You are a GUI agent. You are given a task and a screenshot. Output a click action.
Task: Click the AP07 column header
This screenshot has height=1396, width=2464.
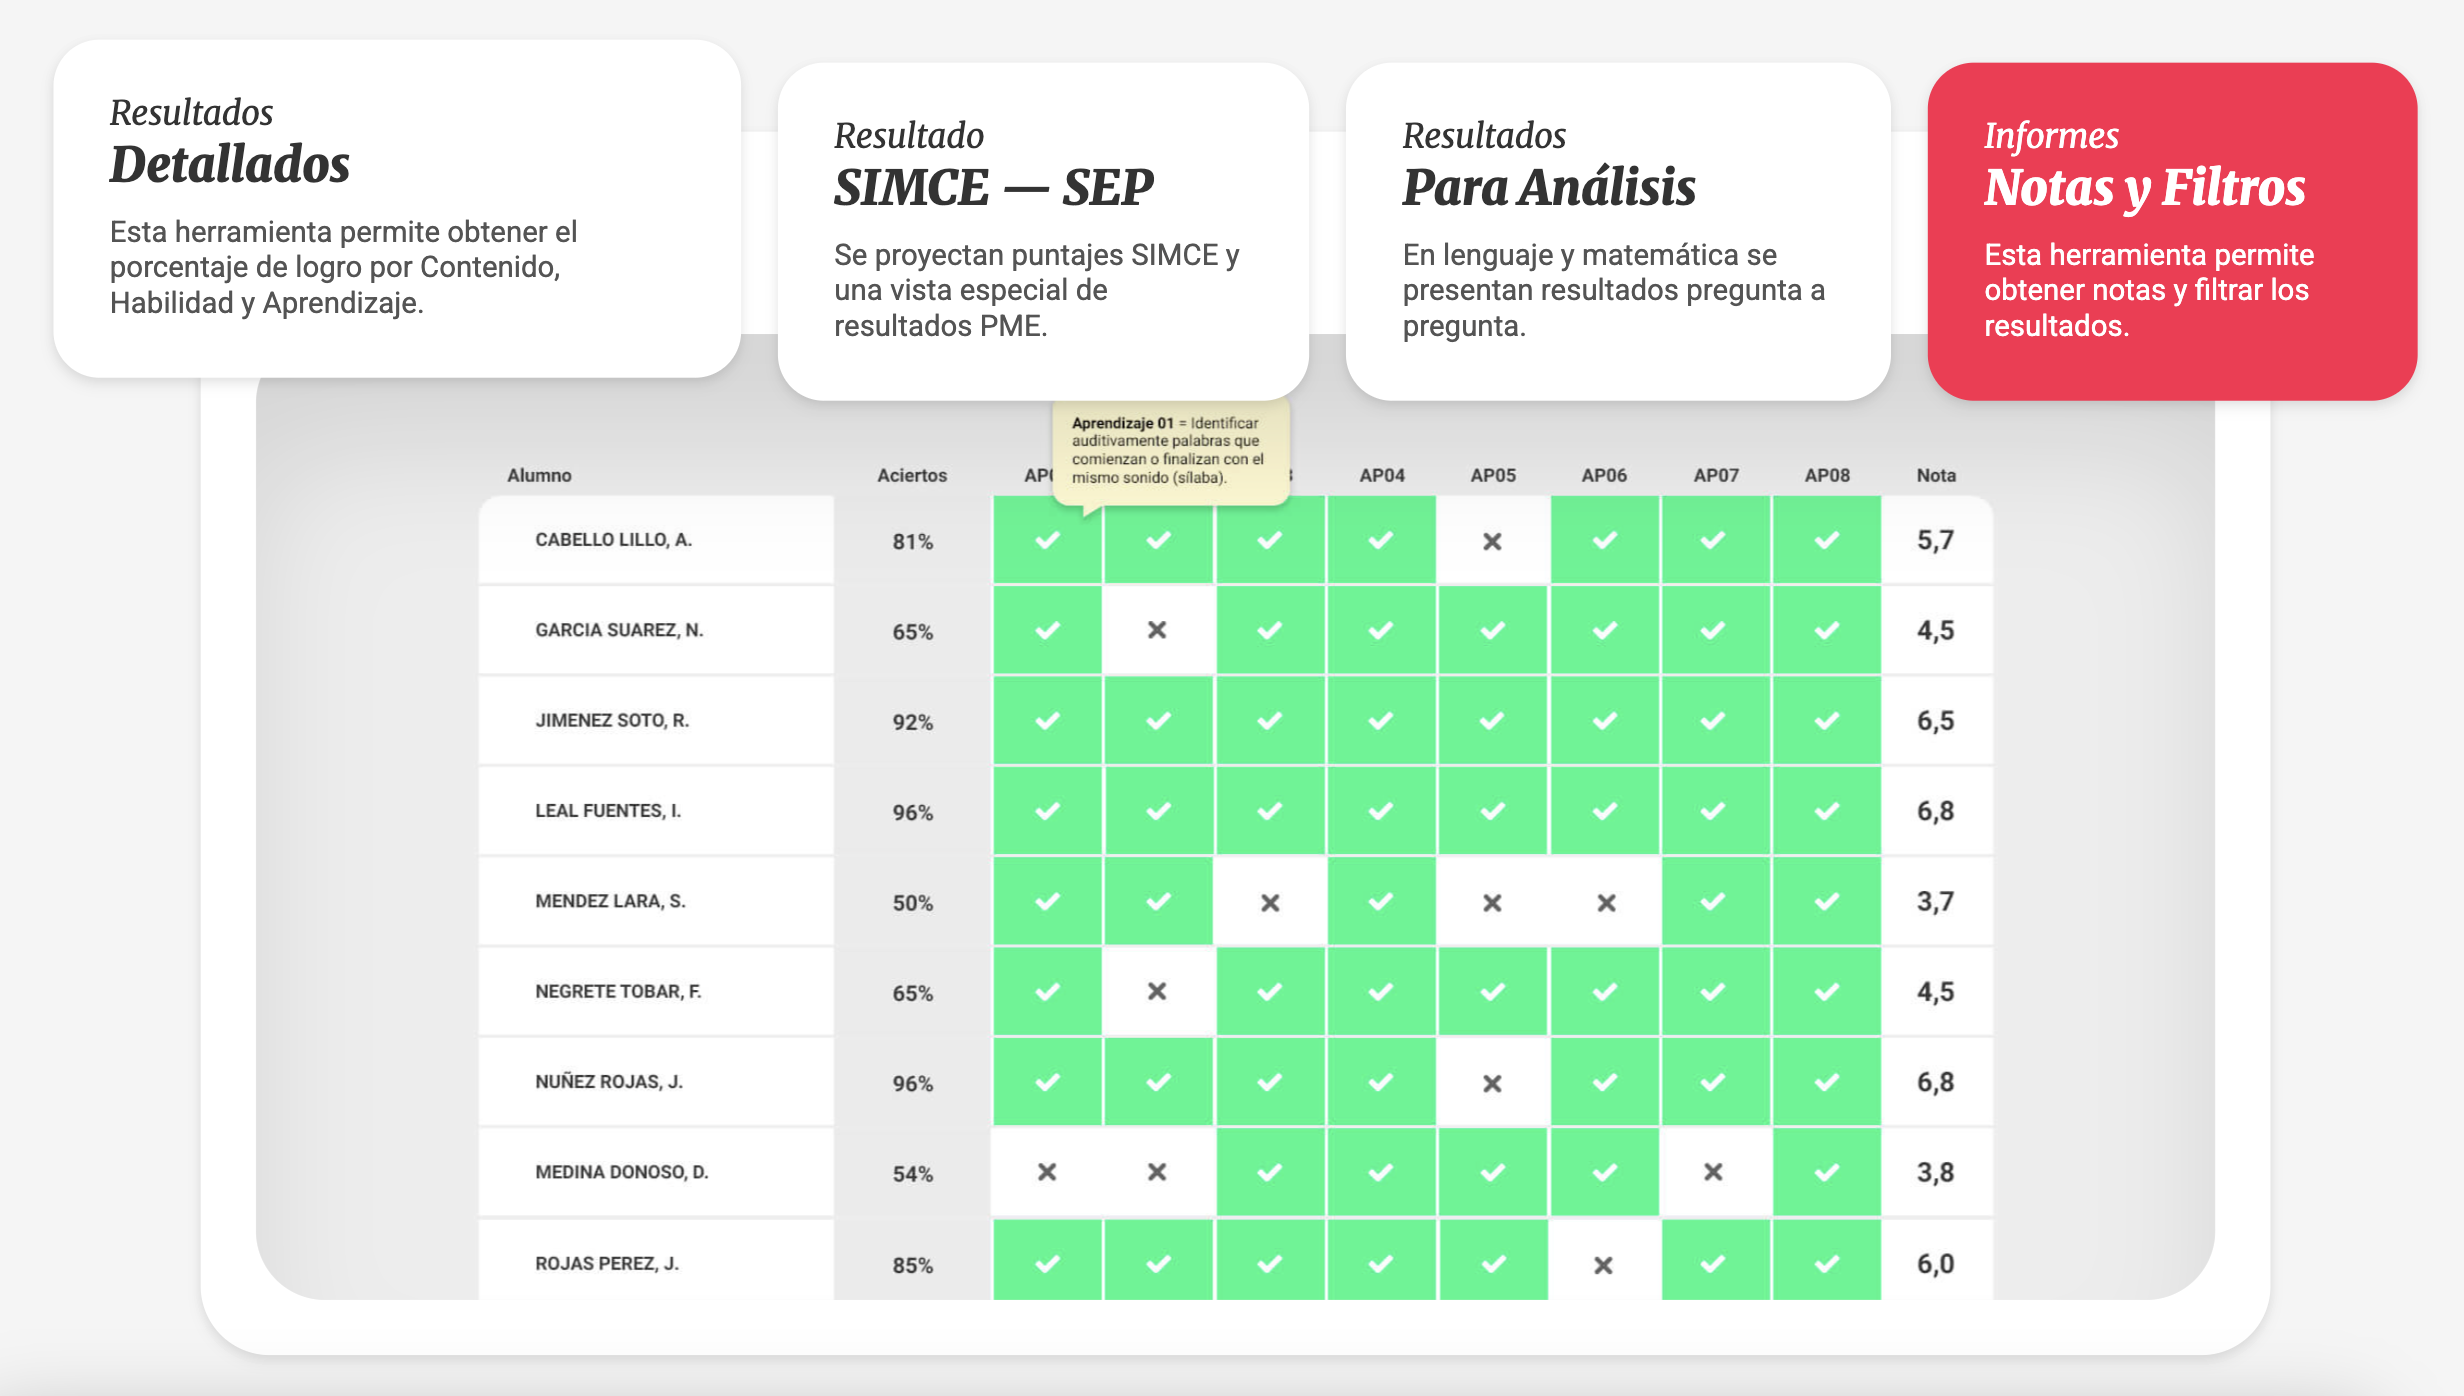click(1715, 475)
